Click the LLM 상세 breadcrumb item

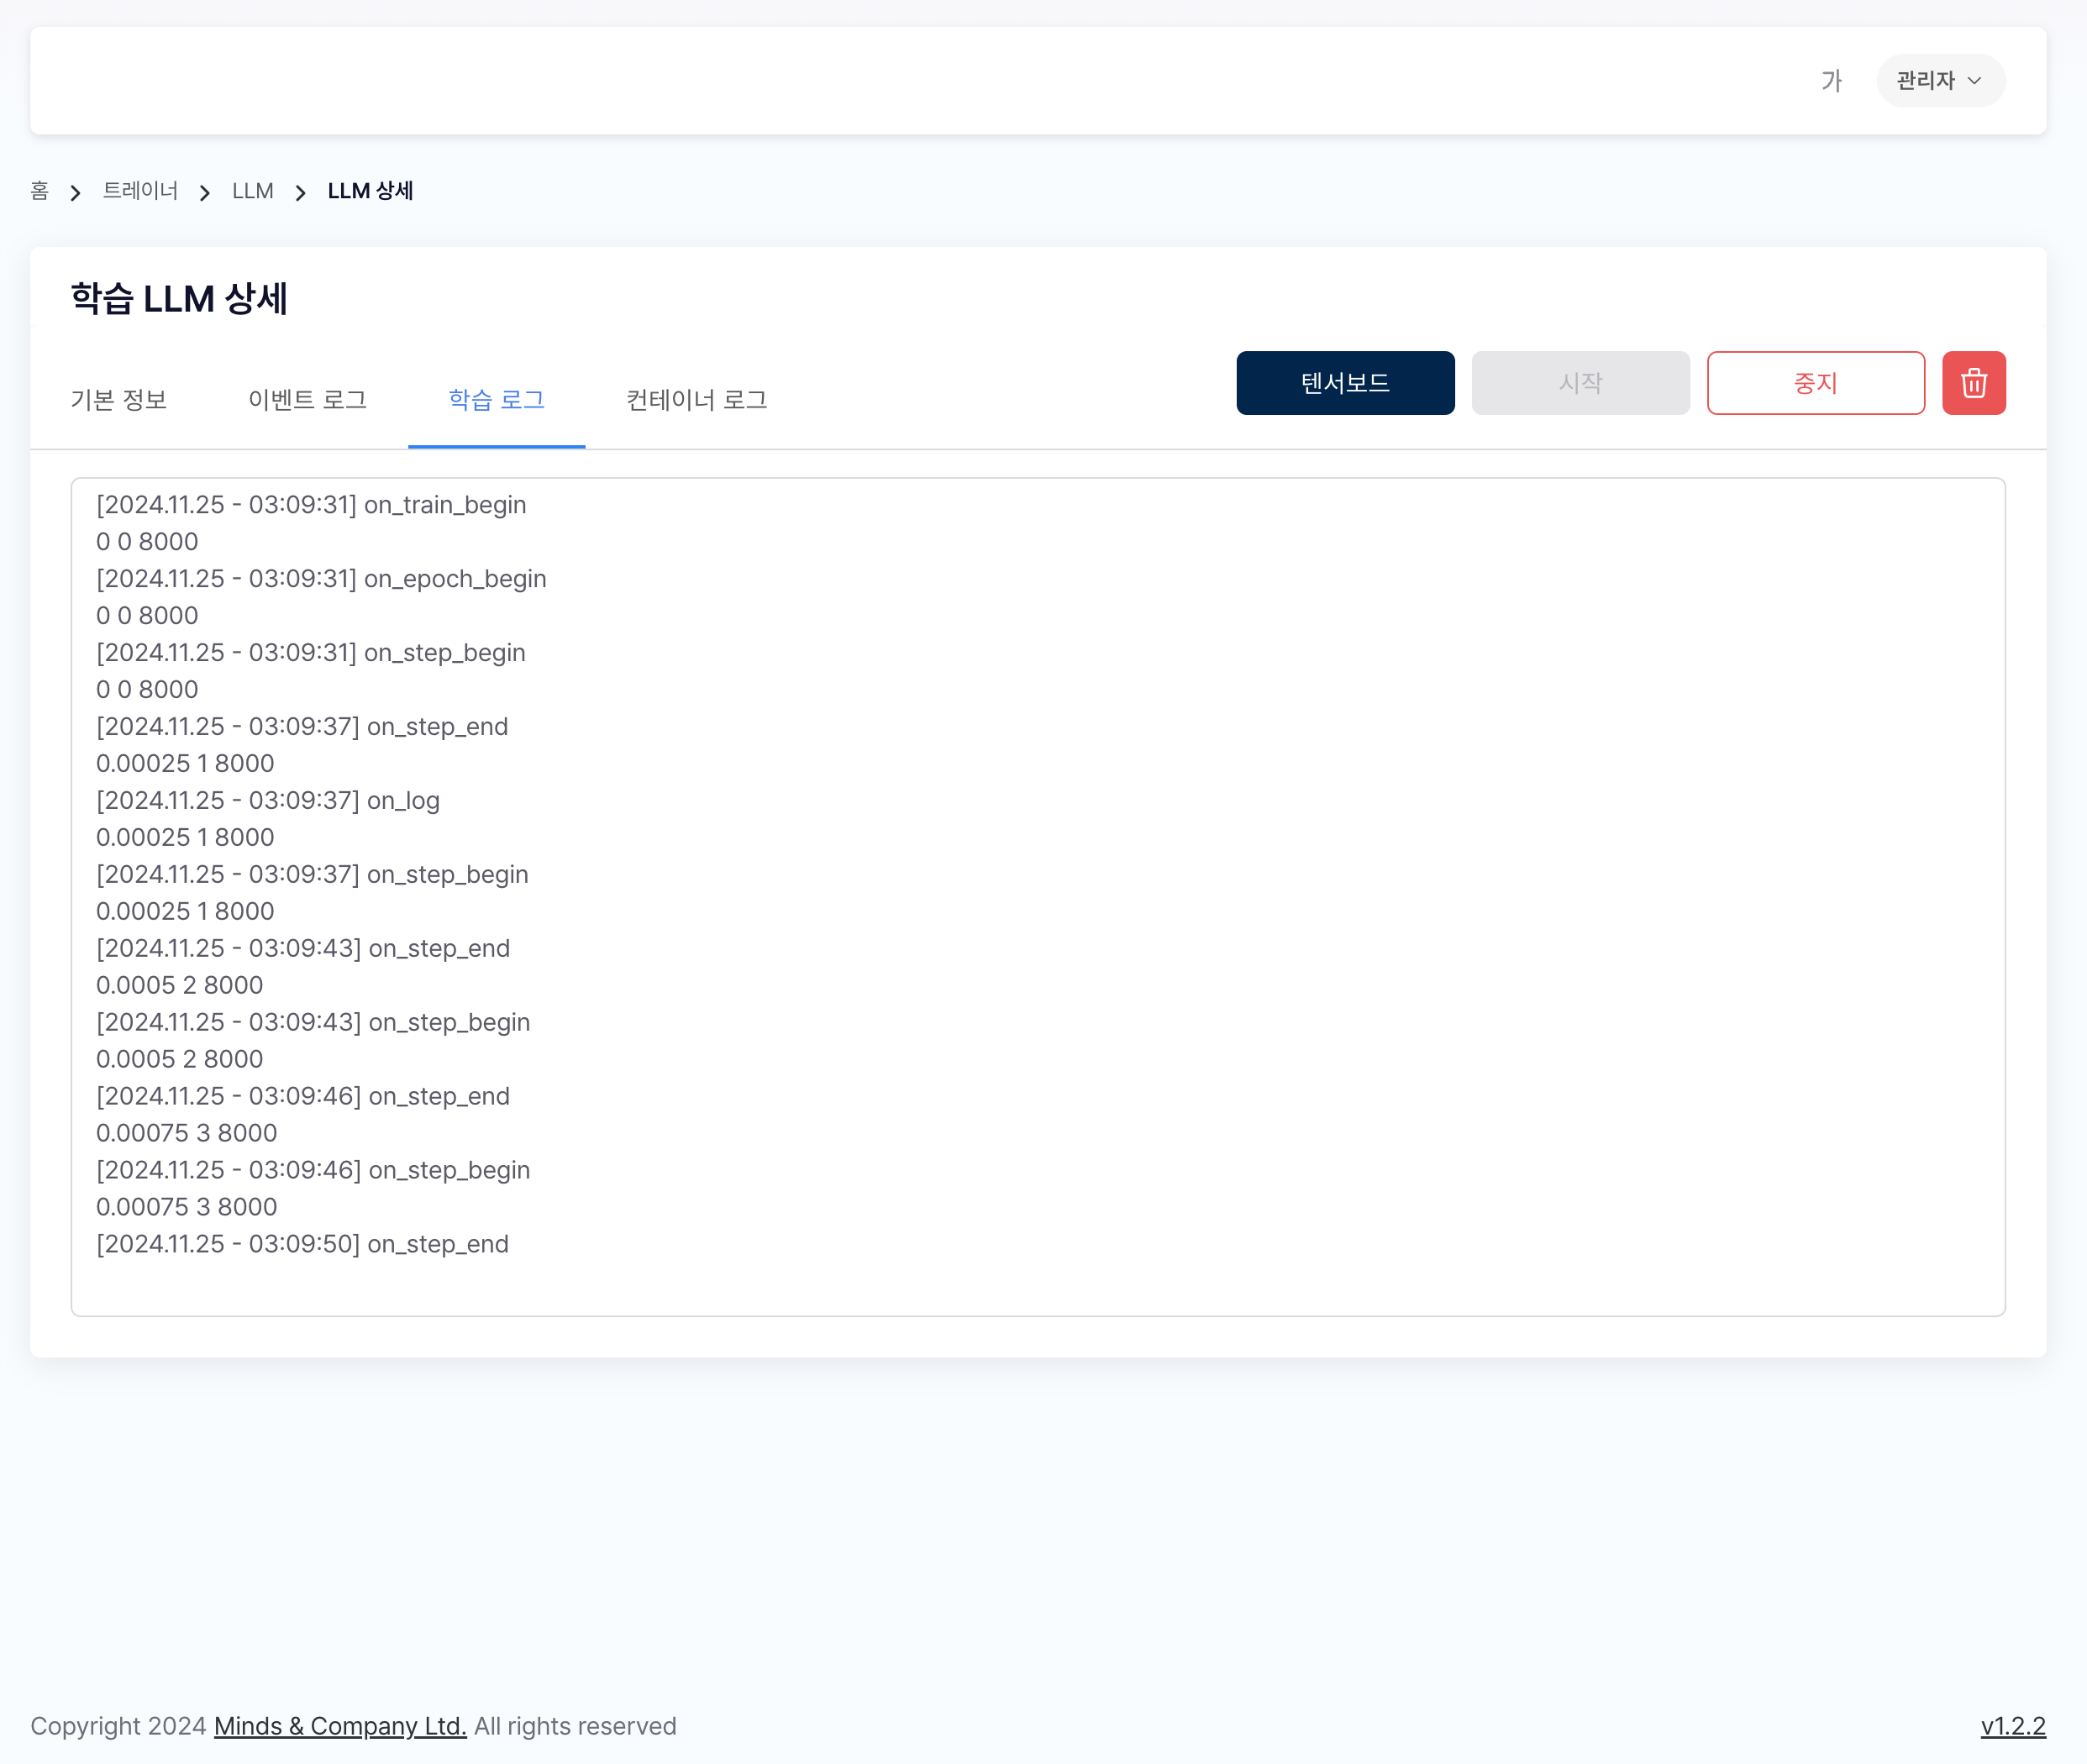(x=370, y=191)
